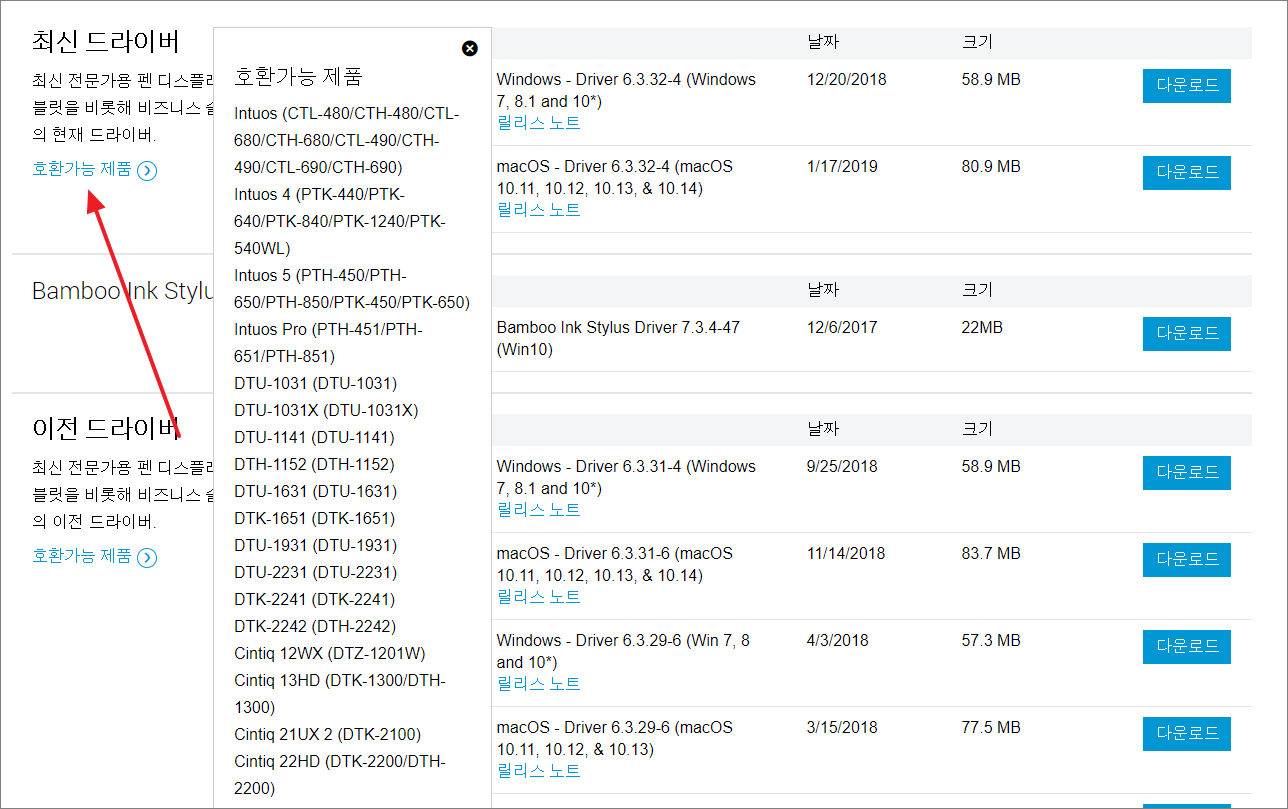This screenshot has height=809, width=1288.
Task: Click the date 12/6/2017
Action: tap(843, 328)
